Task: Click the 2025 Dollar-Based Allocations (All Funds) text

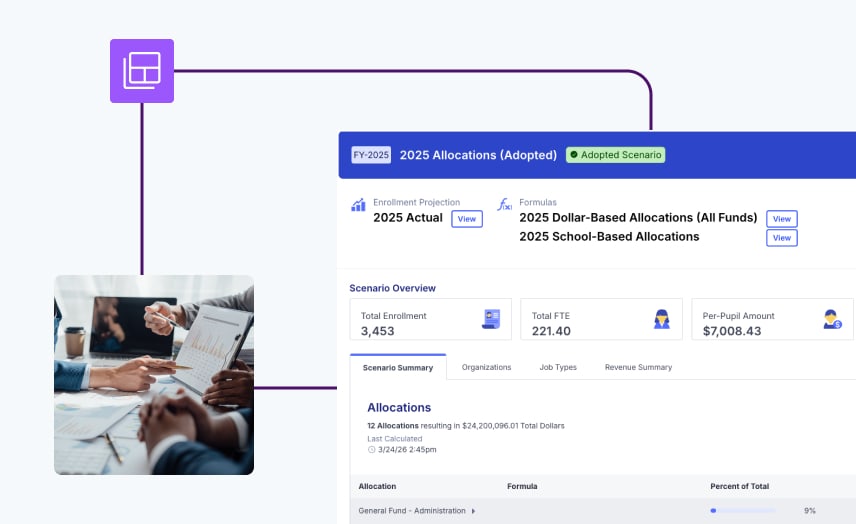Action: point(638,218)
